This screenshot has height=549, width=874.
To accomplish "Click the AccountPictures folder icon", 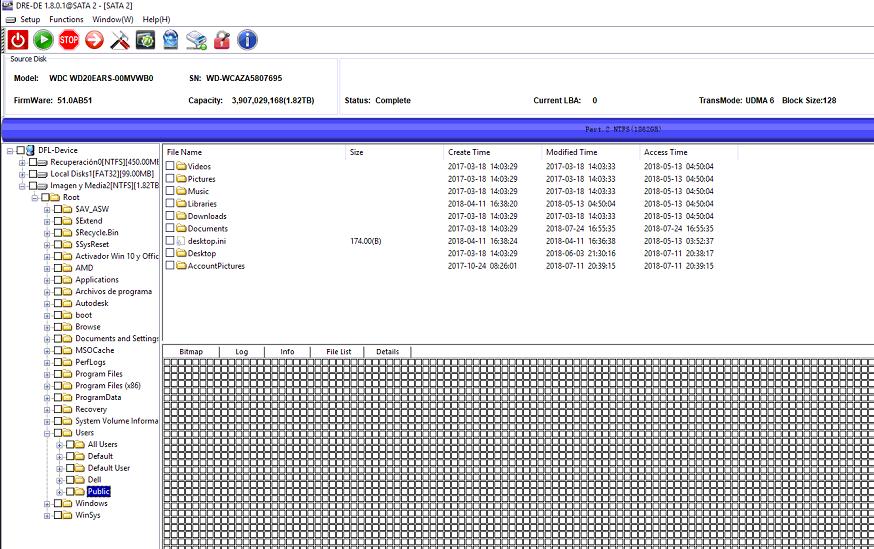I will click(x=181, y=265).
